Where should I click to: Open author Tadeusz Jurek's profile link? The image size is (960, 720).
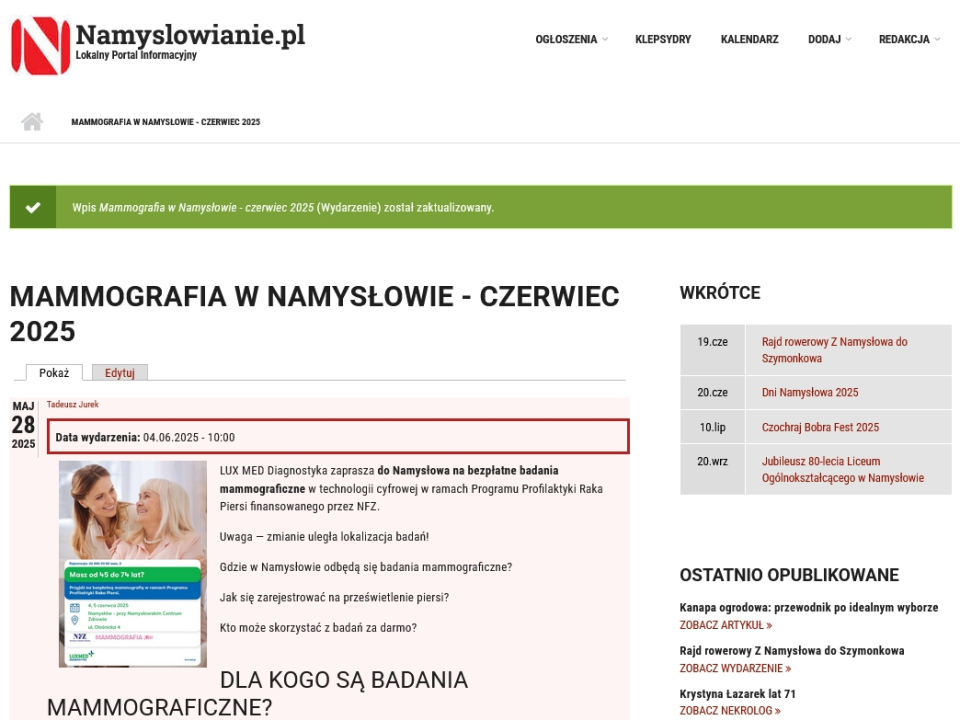73,405
